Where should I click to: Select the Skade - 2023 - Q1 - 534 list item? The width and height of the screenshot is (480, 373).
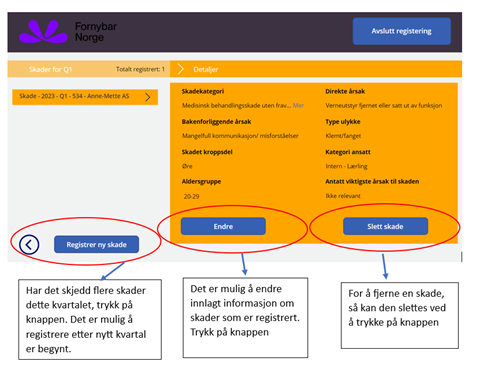pos(85,97)
